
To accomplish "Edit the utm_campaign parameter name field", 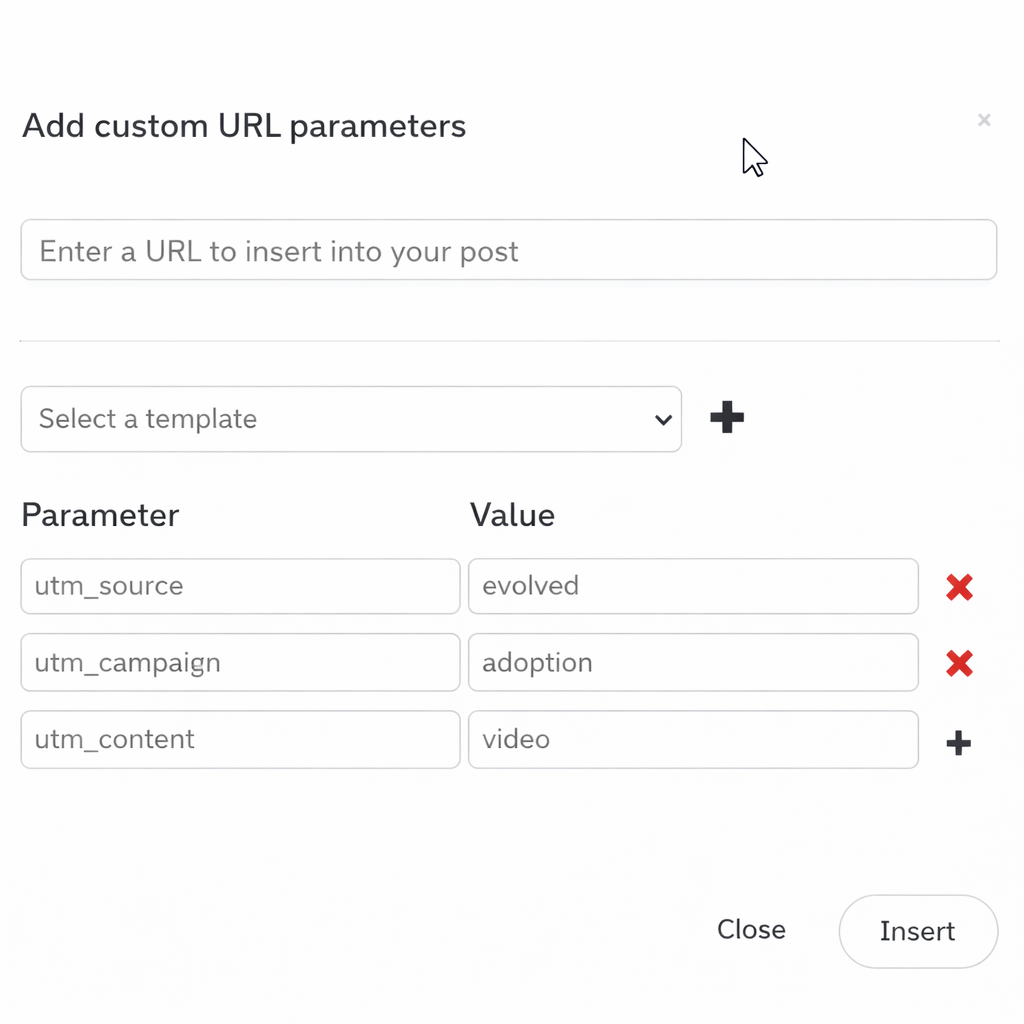I will 240,662.
